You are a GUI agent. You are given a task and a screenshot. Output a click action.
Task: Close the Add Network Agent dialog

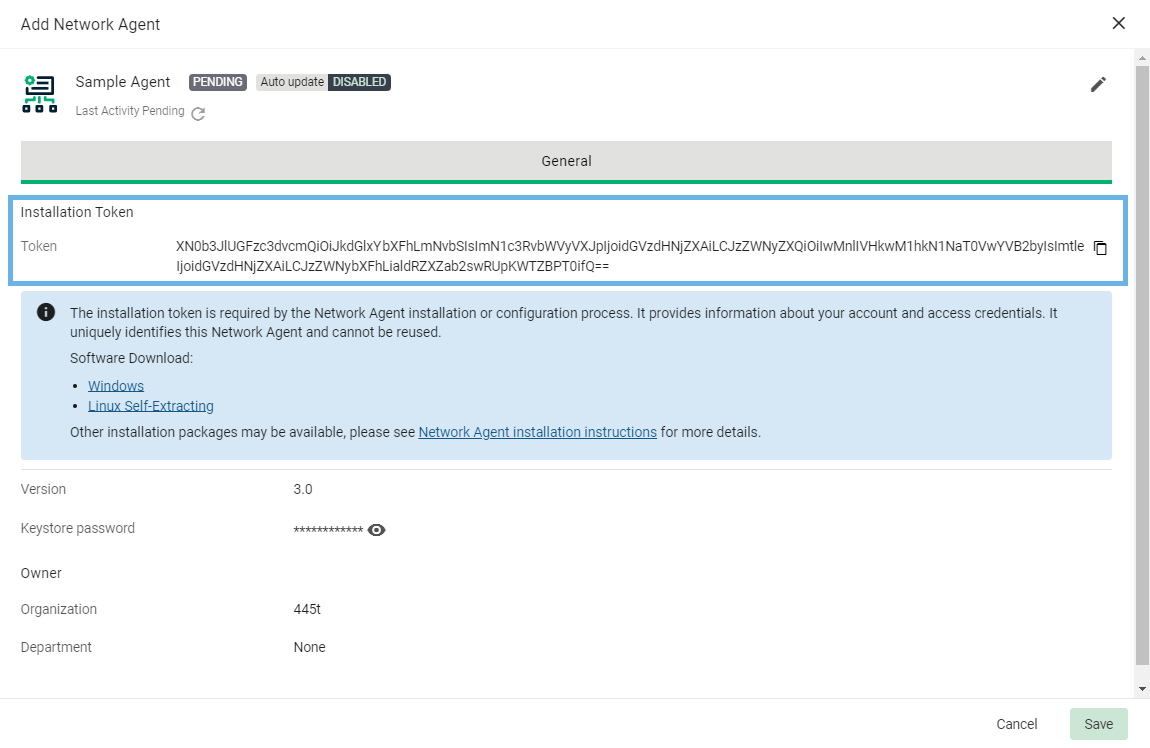pos(1118,23)
